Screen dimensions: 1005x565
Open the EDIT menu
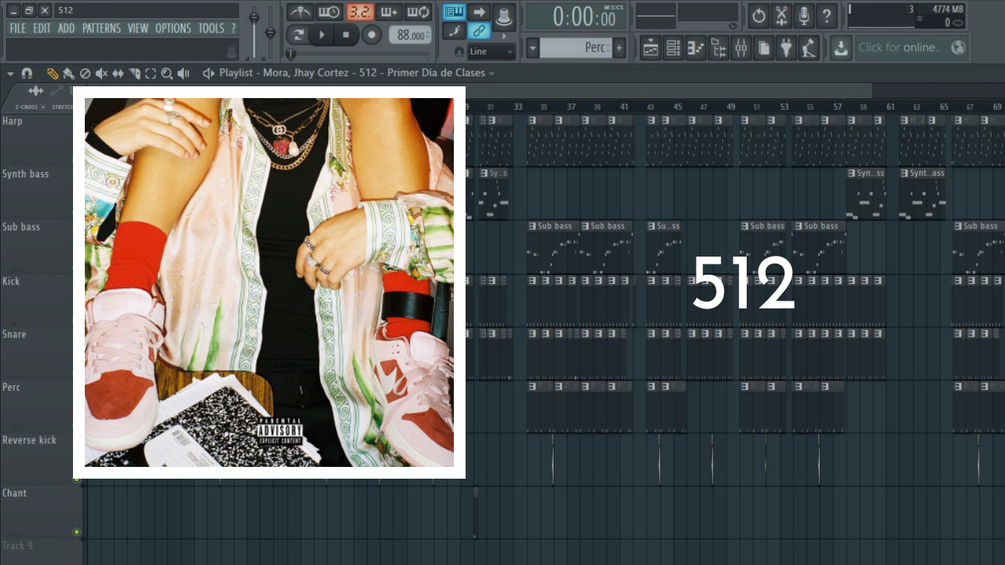click(x=42, y=28)
